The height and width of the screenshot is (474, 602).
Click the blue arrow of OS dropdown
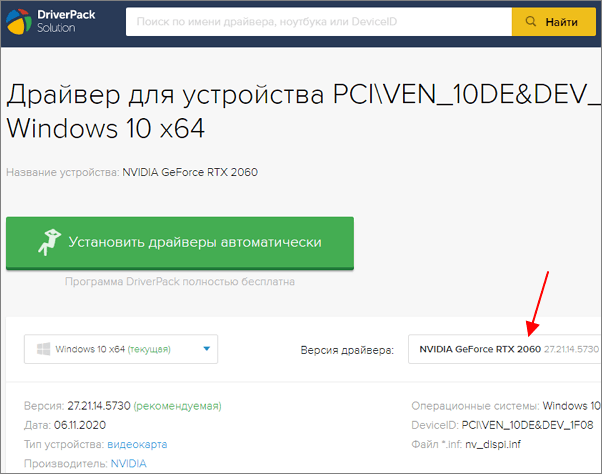pos(207,348)
